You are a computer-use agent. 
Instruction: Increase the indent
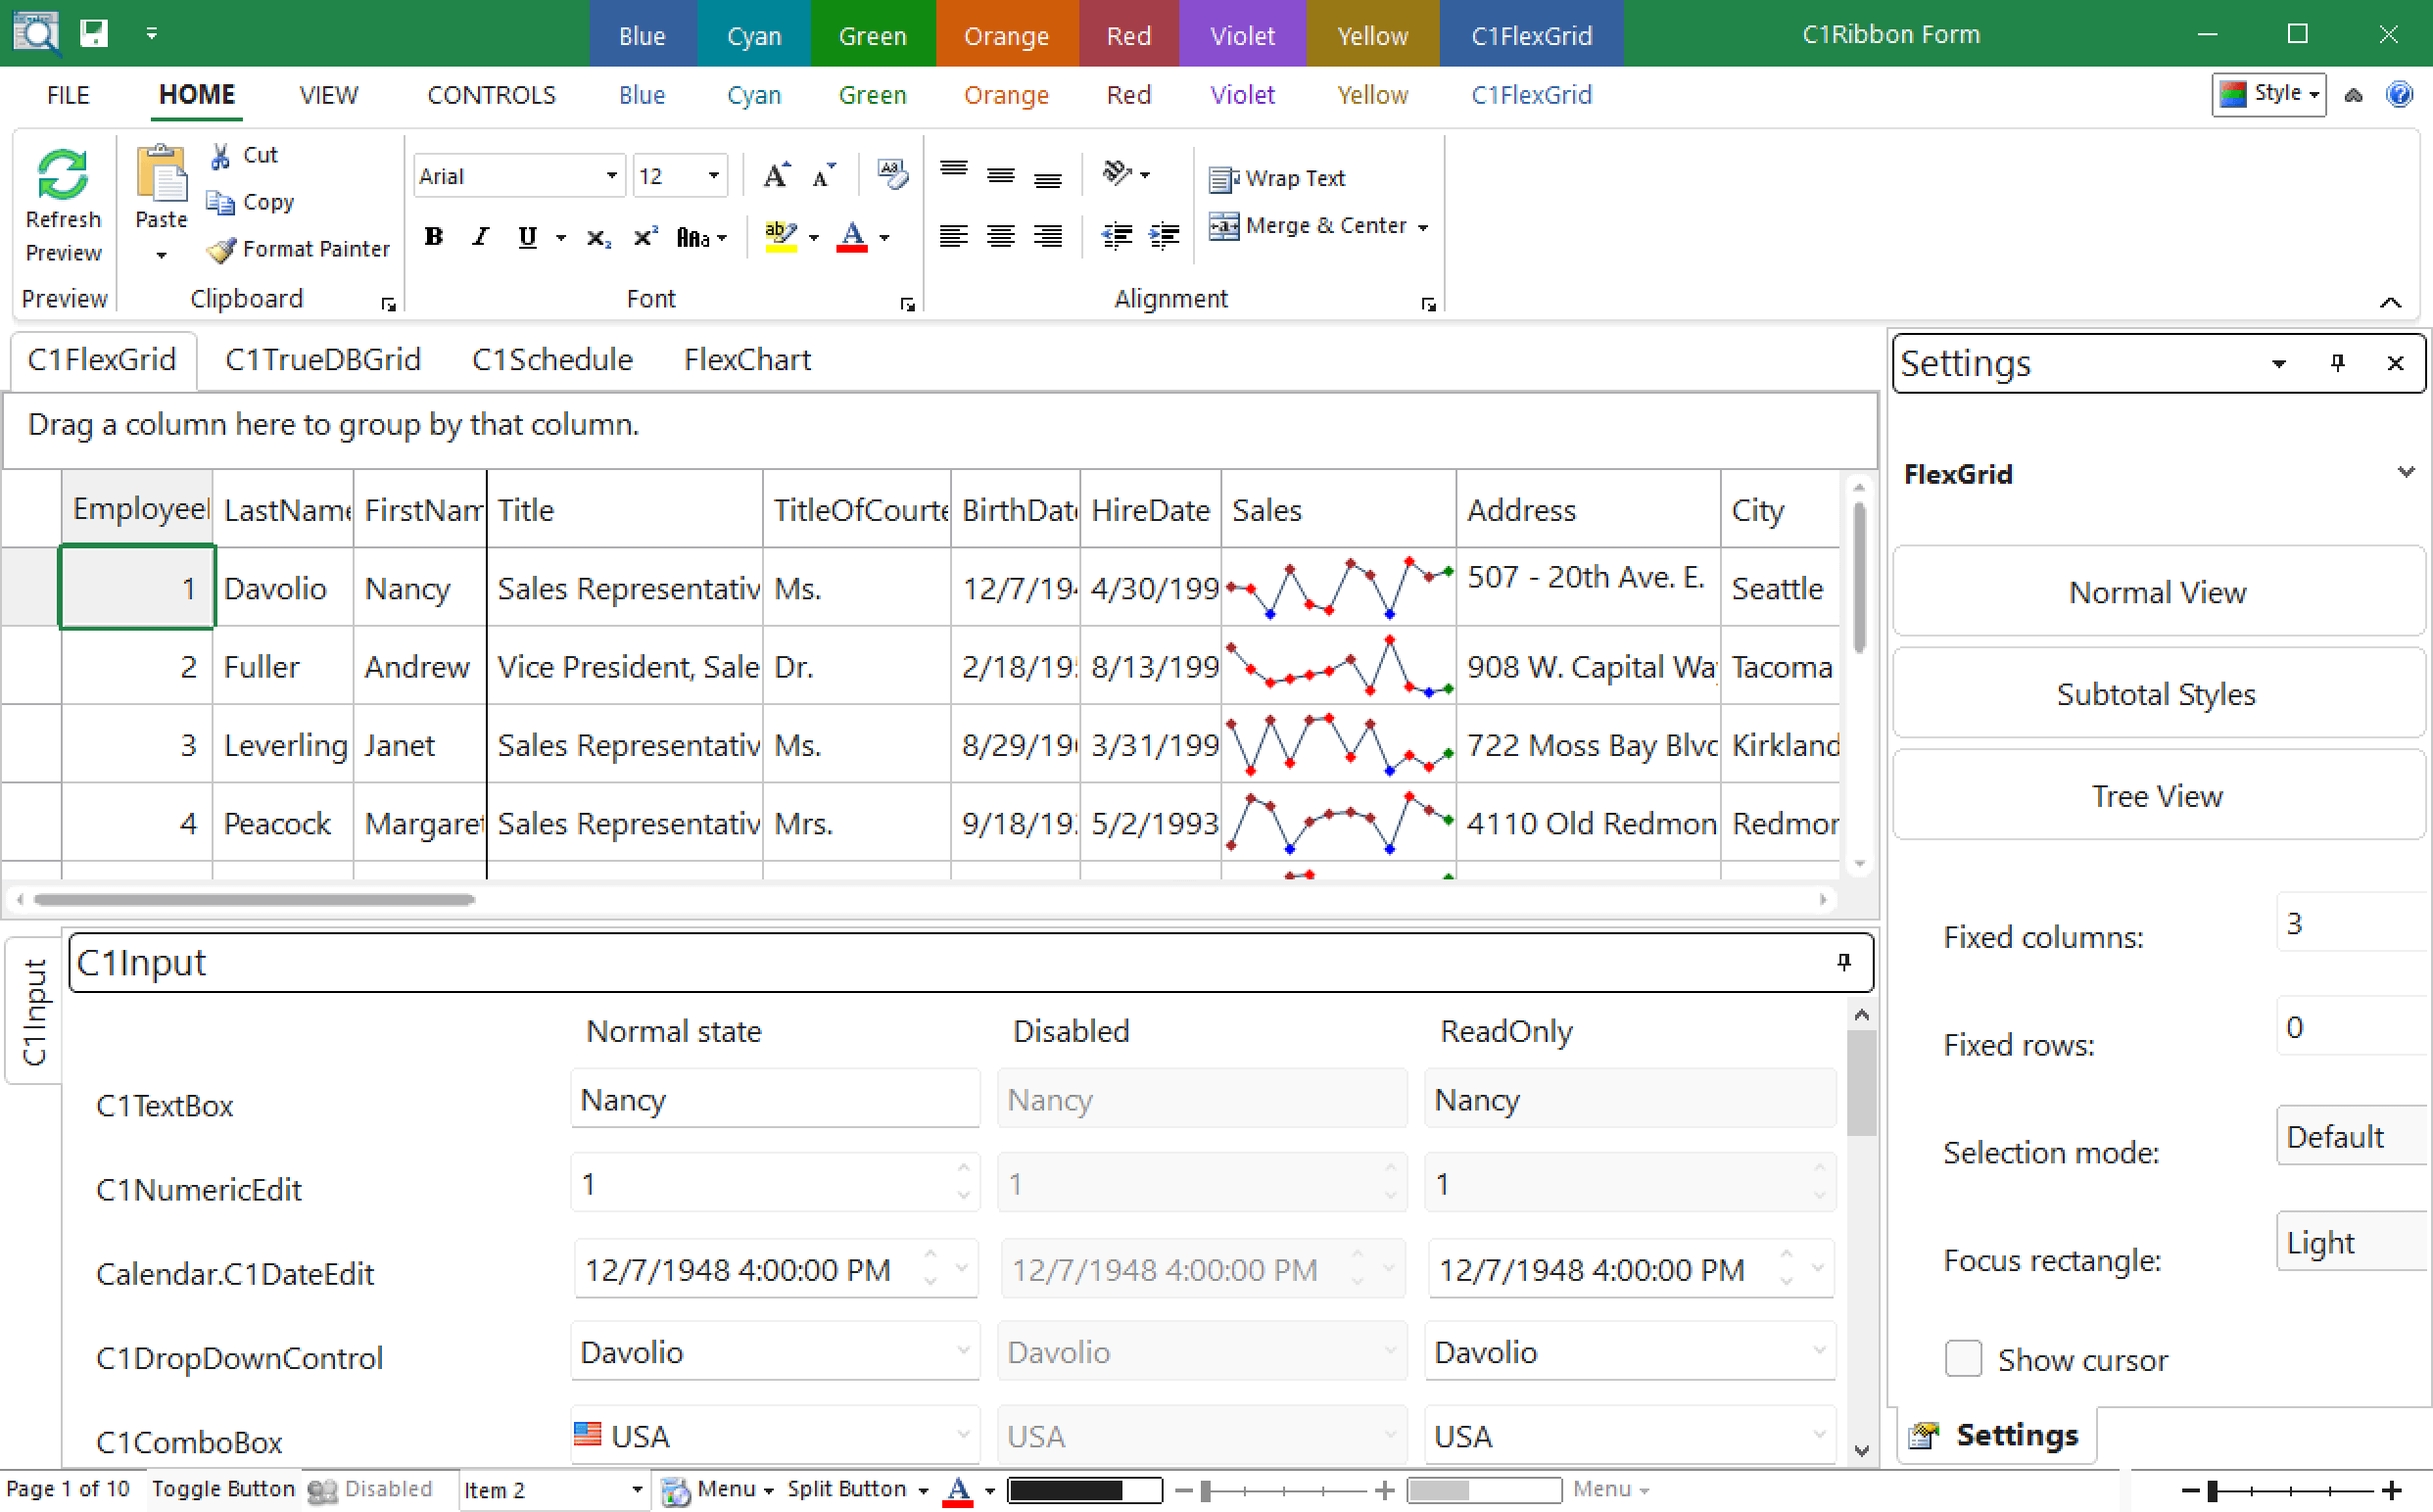point(1164,236)
